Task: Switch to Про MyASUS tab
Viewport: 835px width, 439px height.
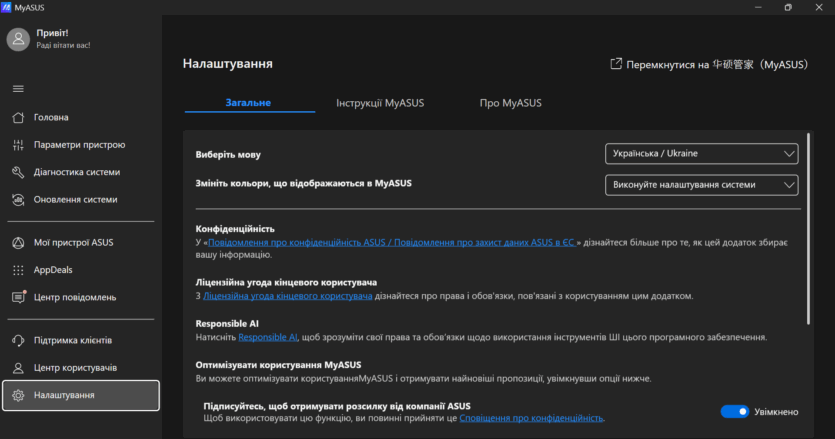Action: [x=510, y=103]
